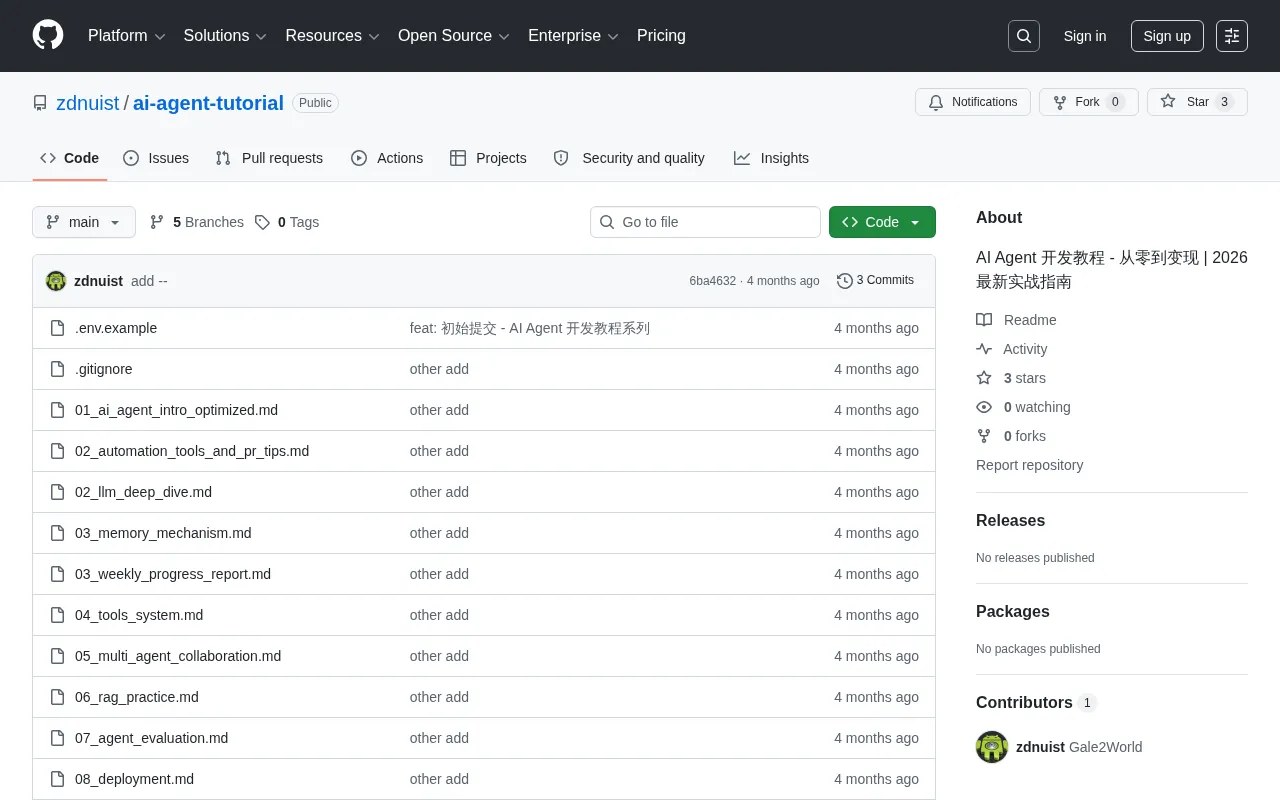Image resolution: width=1280 pixels, height=800 pixels.
Task: Switch to the Issues tab
Action: (156, 158)
